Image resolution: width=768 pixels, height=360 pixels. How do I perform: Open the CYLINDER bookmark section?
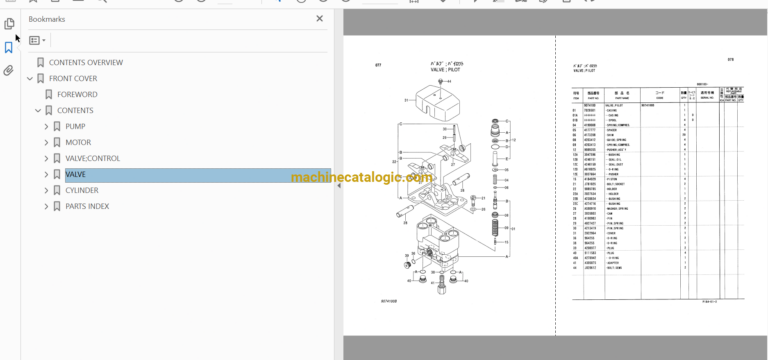click(82, 191)
